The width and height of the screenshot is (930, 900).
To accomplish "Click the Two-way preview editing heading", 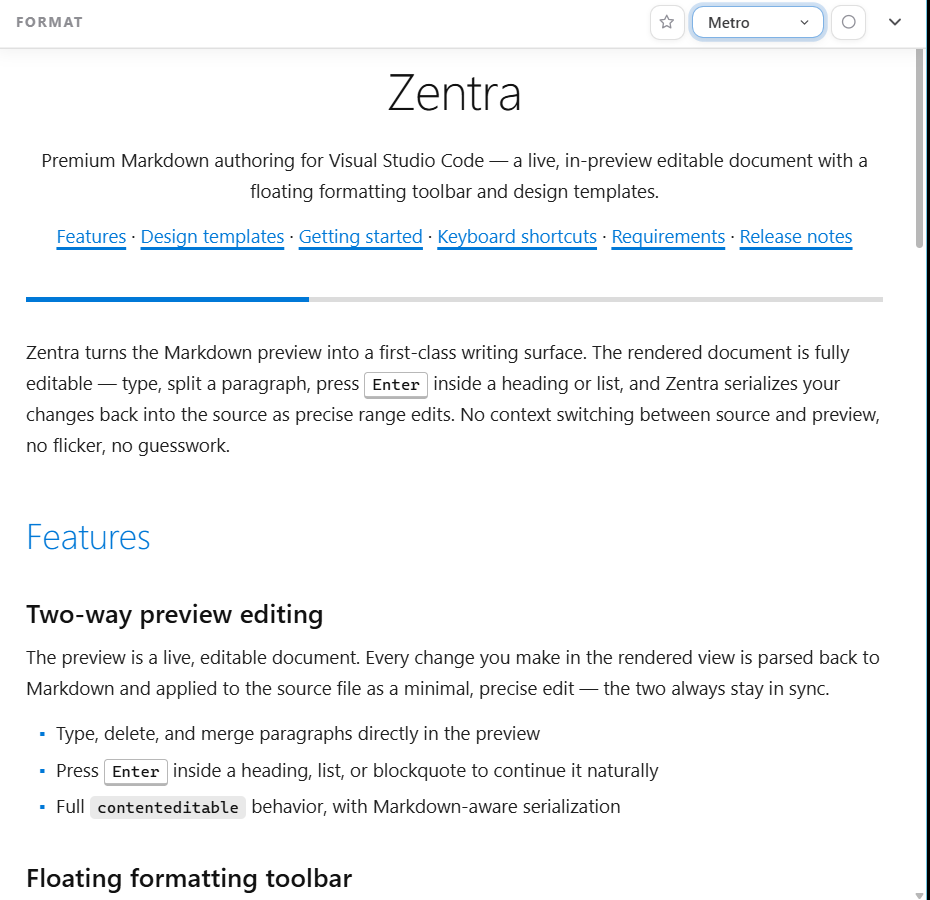I will tap(175, 615).
